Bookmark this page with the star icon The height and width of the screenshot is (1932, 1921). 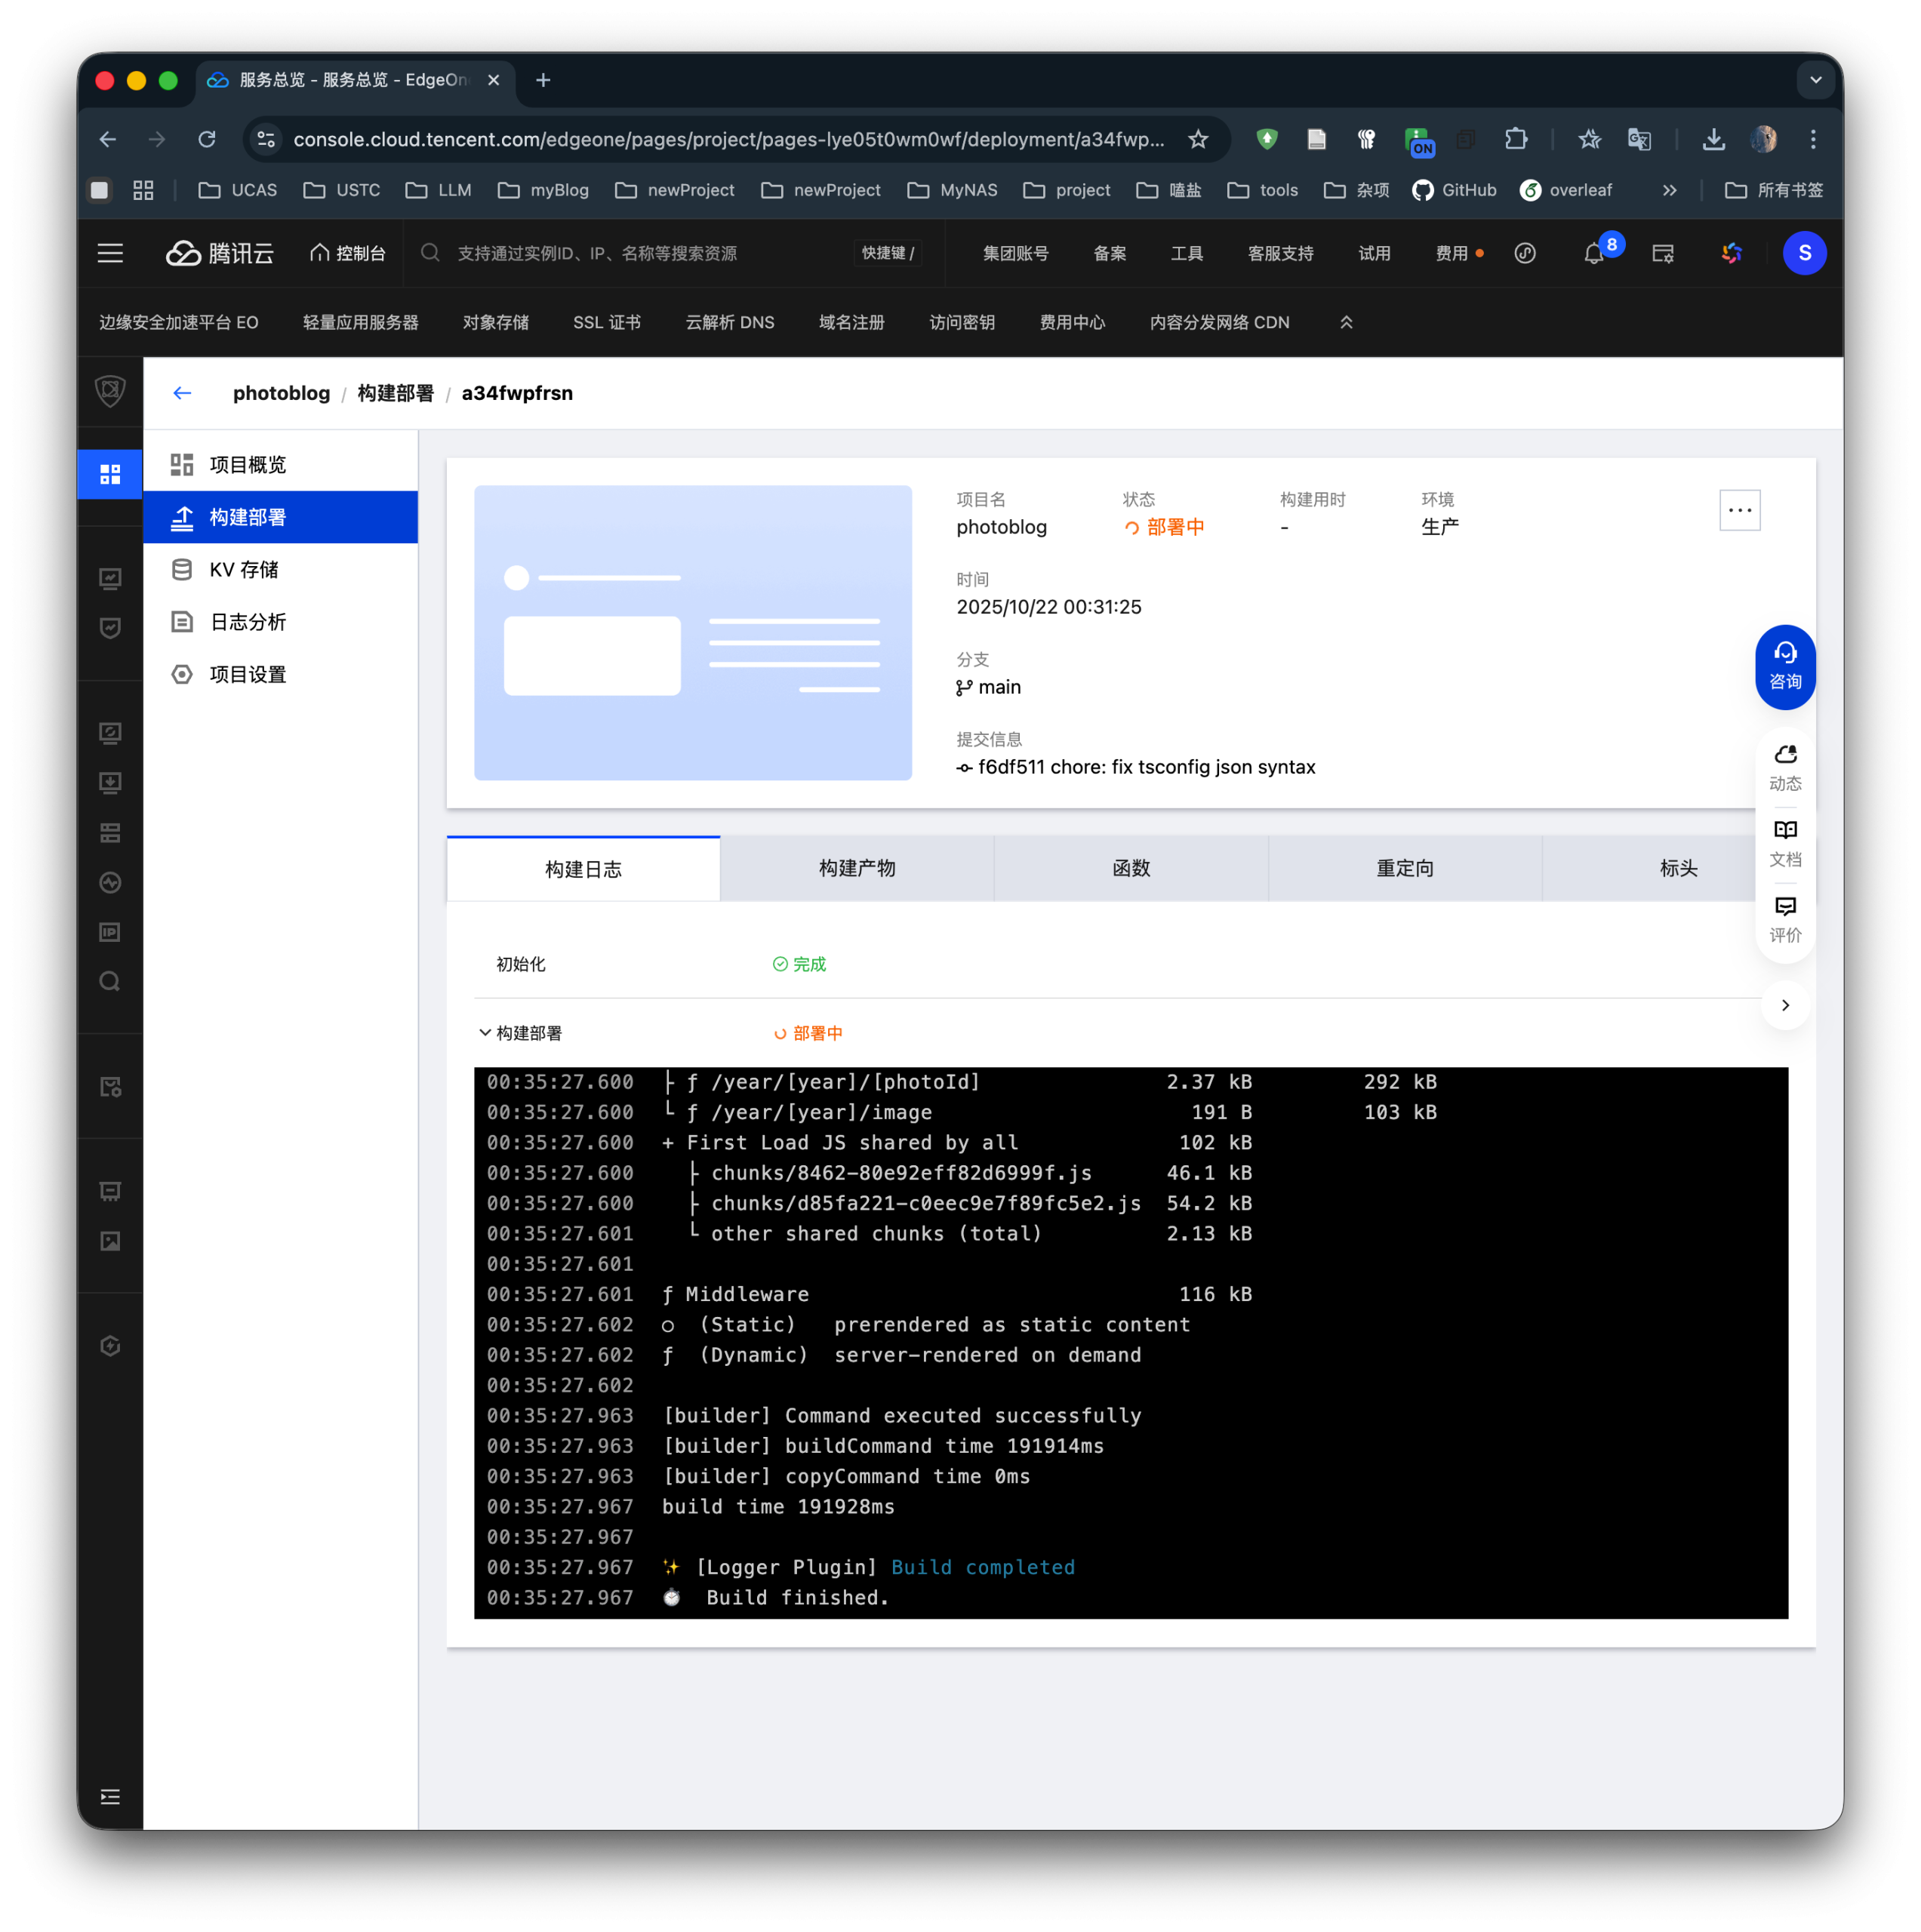point(1198,139)
